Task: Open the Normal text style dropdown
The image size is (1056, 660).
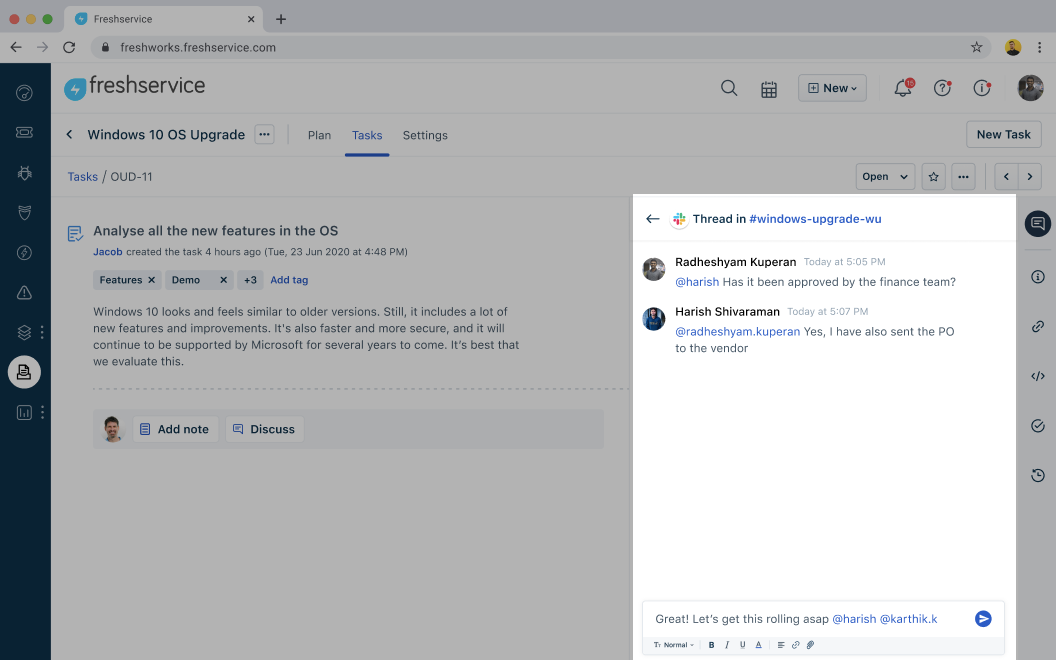Action: pos(673,645)
